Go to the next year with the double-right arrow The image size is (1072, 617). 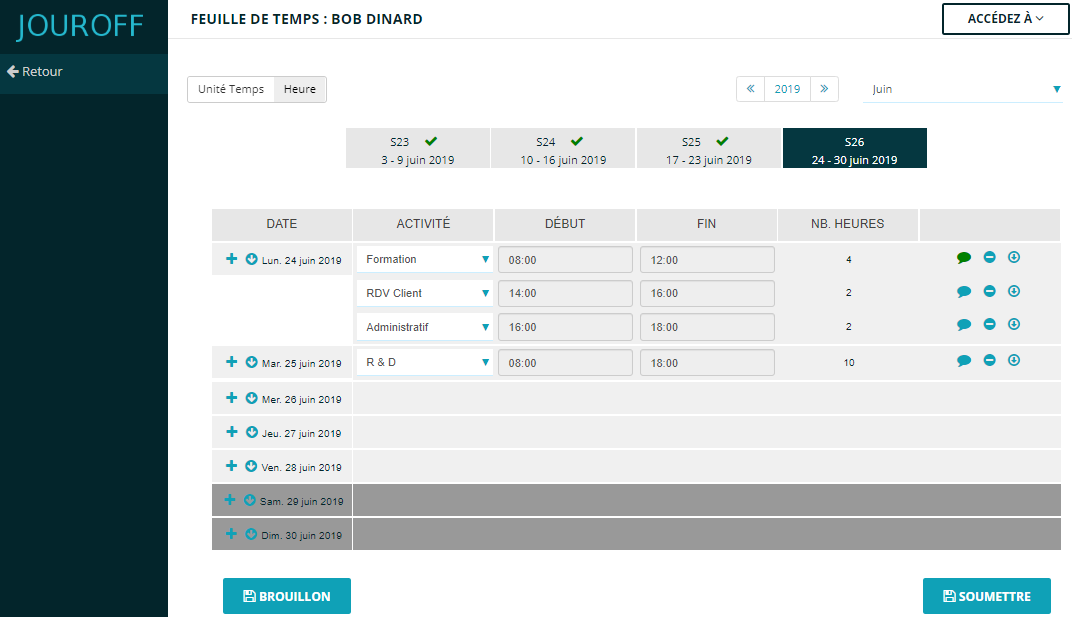click(x=824, y=89)
